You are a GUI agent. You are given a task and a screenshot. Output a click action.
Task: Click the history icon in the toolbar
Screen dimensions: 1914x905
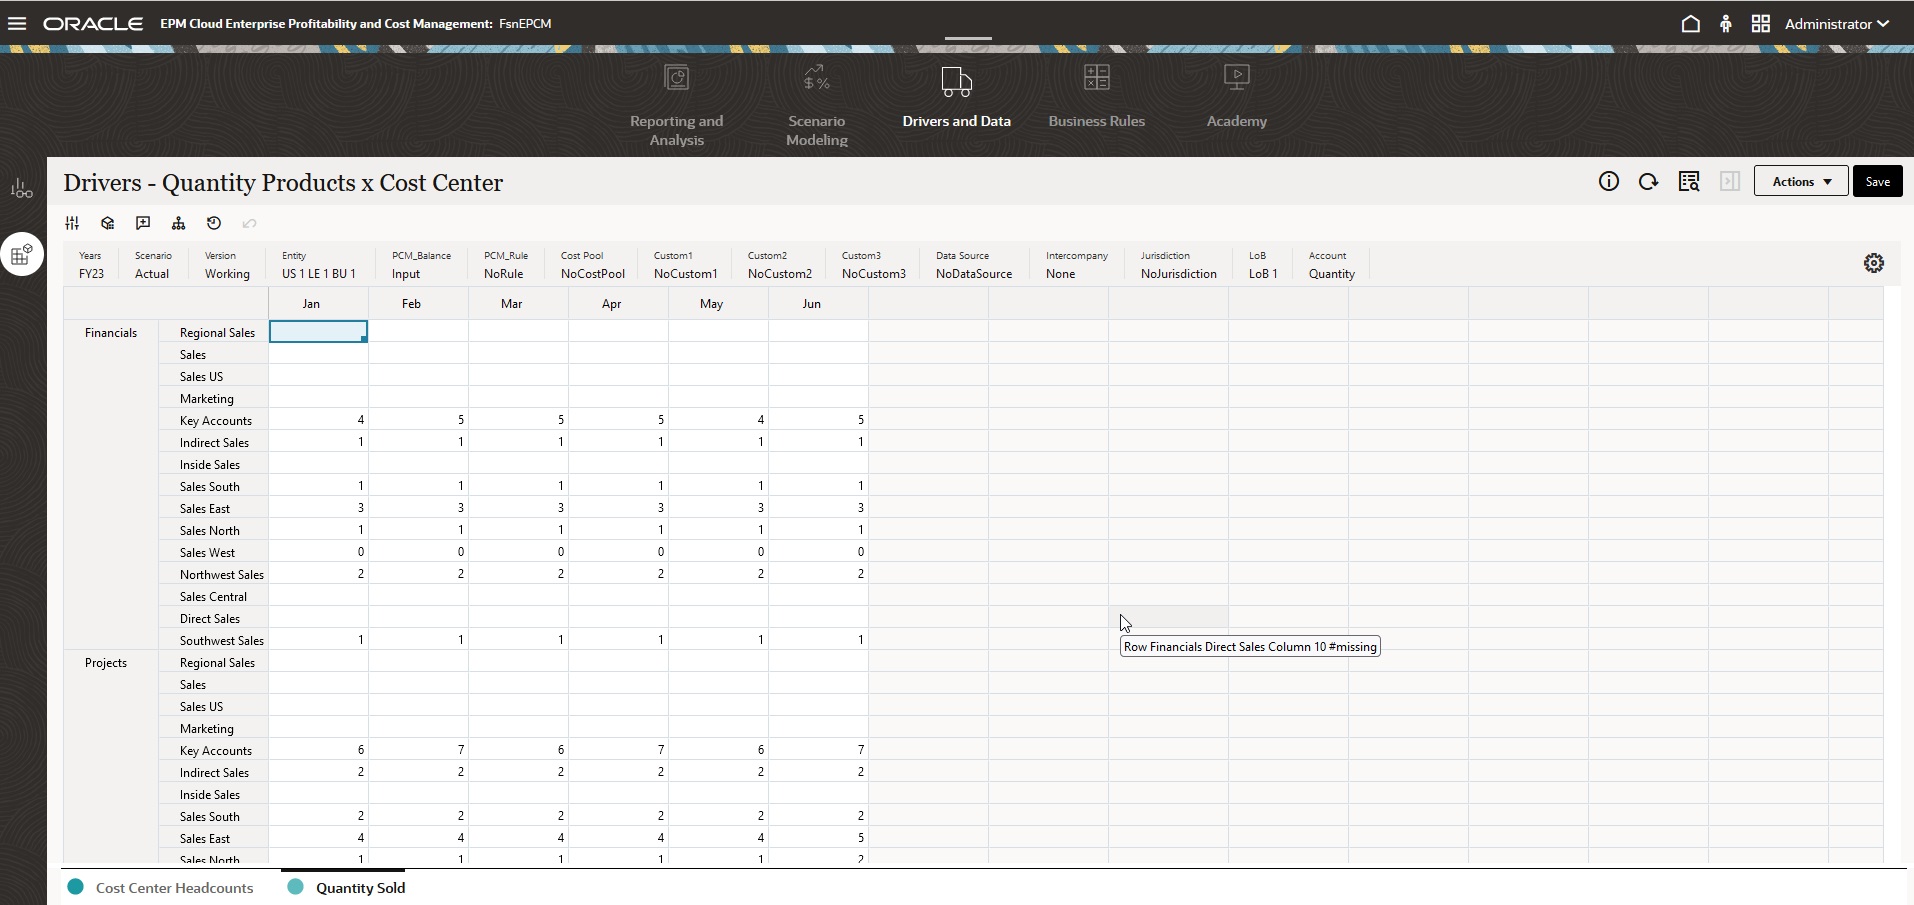214,222
